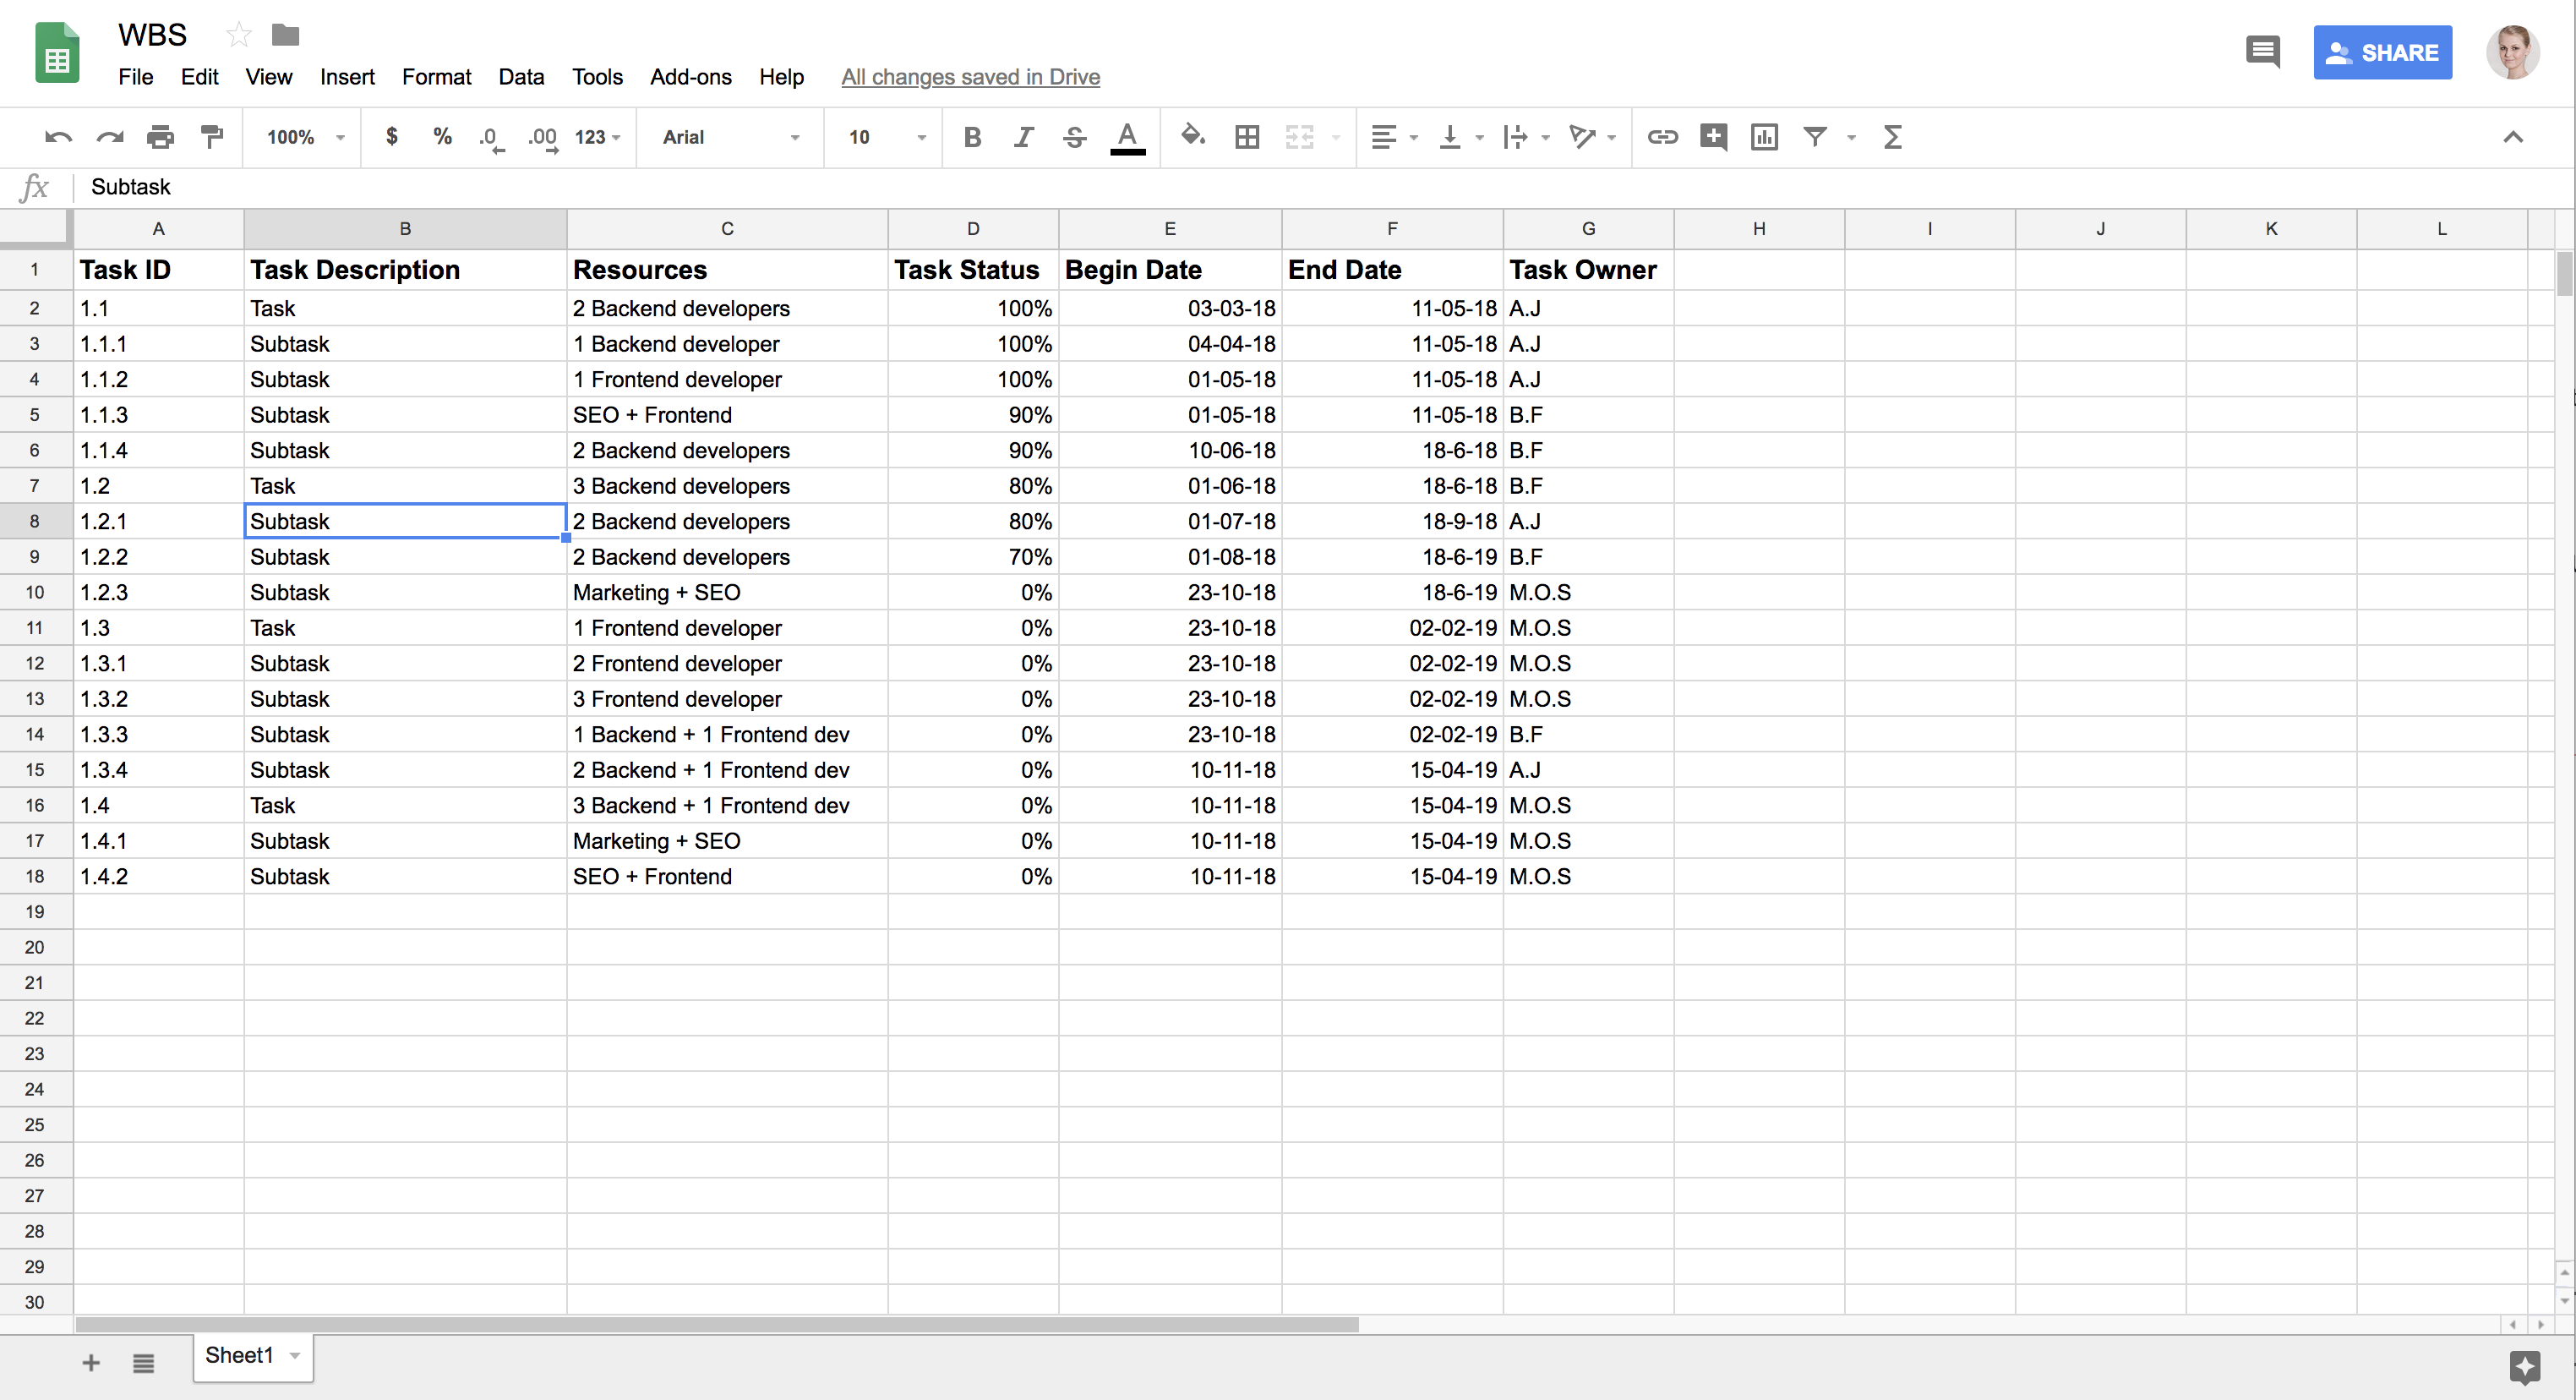
Task: Click the Print icon
Action: 160,137
